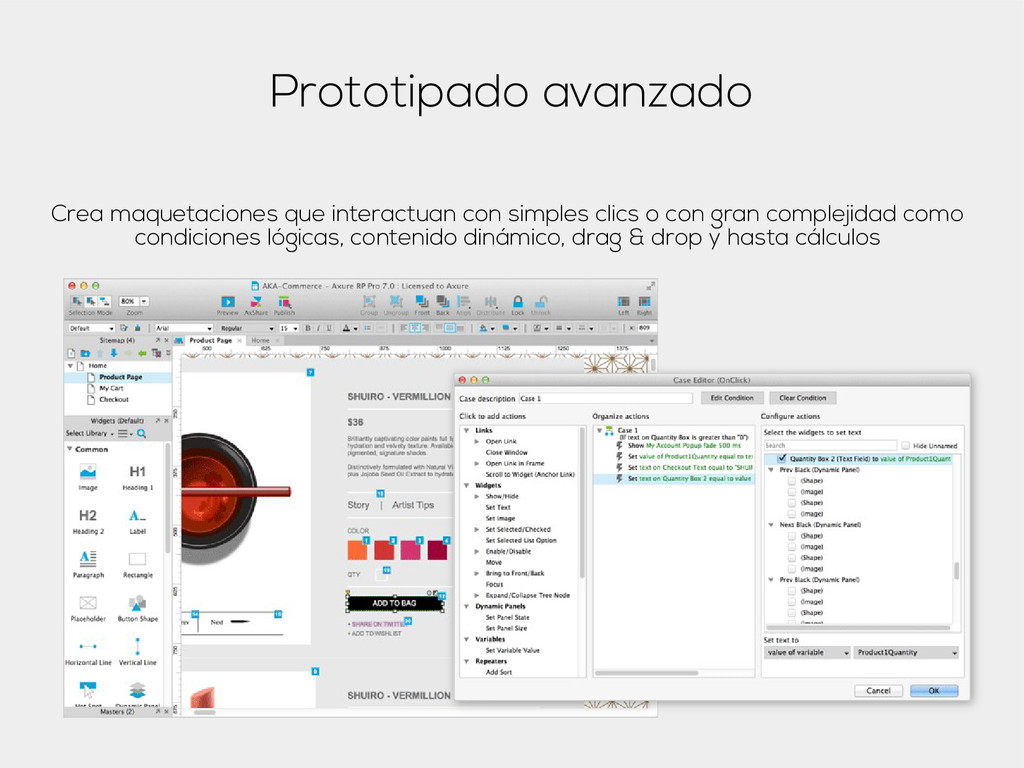The height and width of the screenshot is (768, 1024).
Task: Enable the Hide Unnamed checkbox
Action: point(905,445)
